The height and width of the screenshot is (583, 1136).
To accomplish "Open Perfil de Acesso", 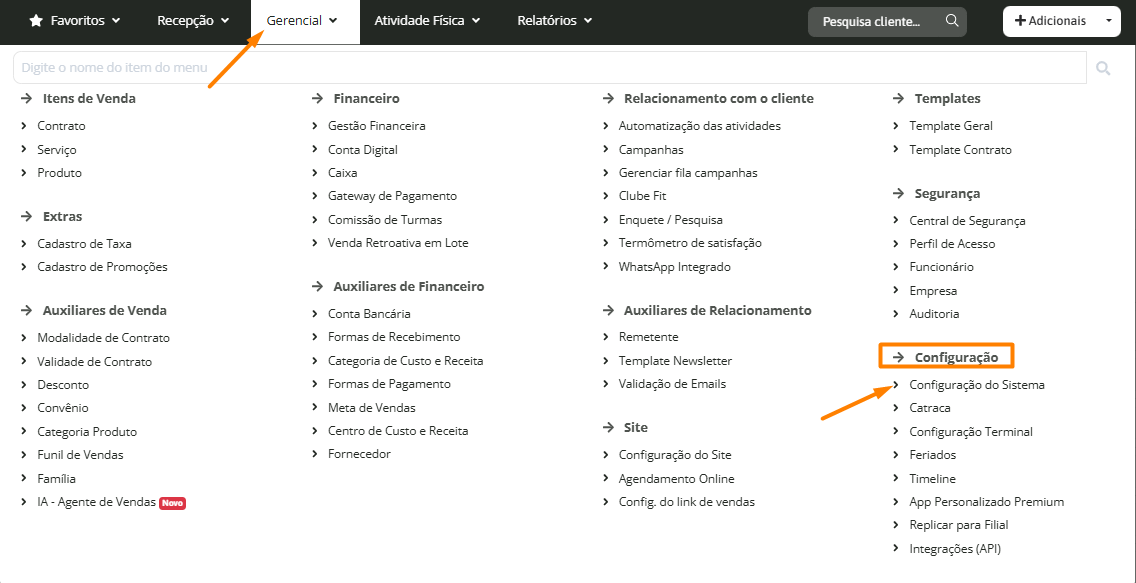I will coord(952,244).
